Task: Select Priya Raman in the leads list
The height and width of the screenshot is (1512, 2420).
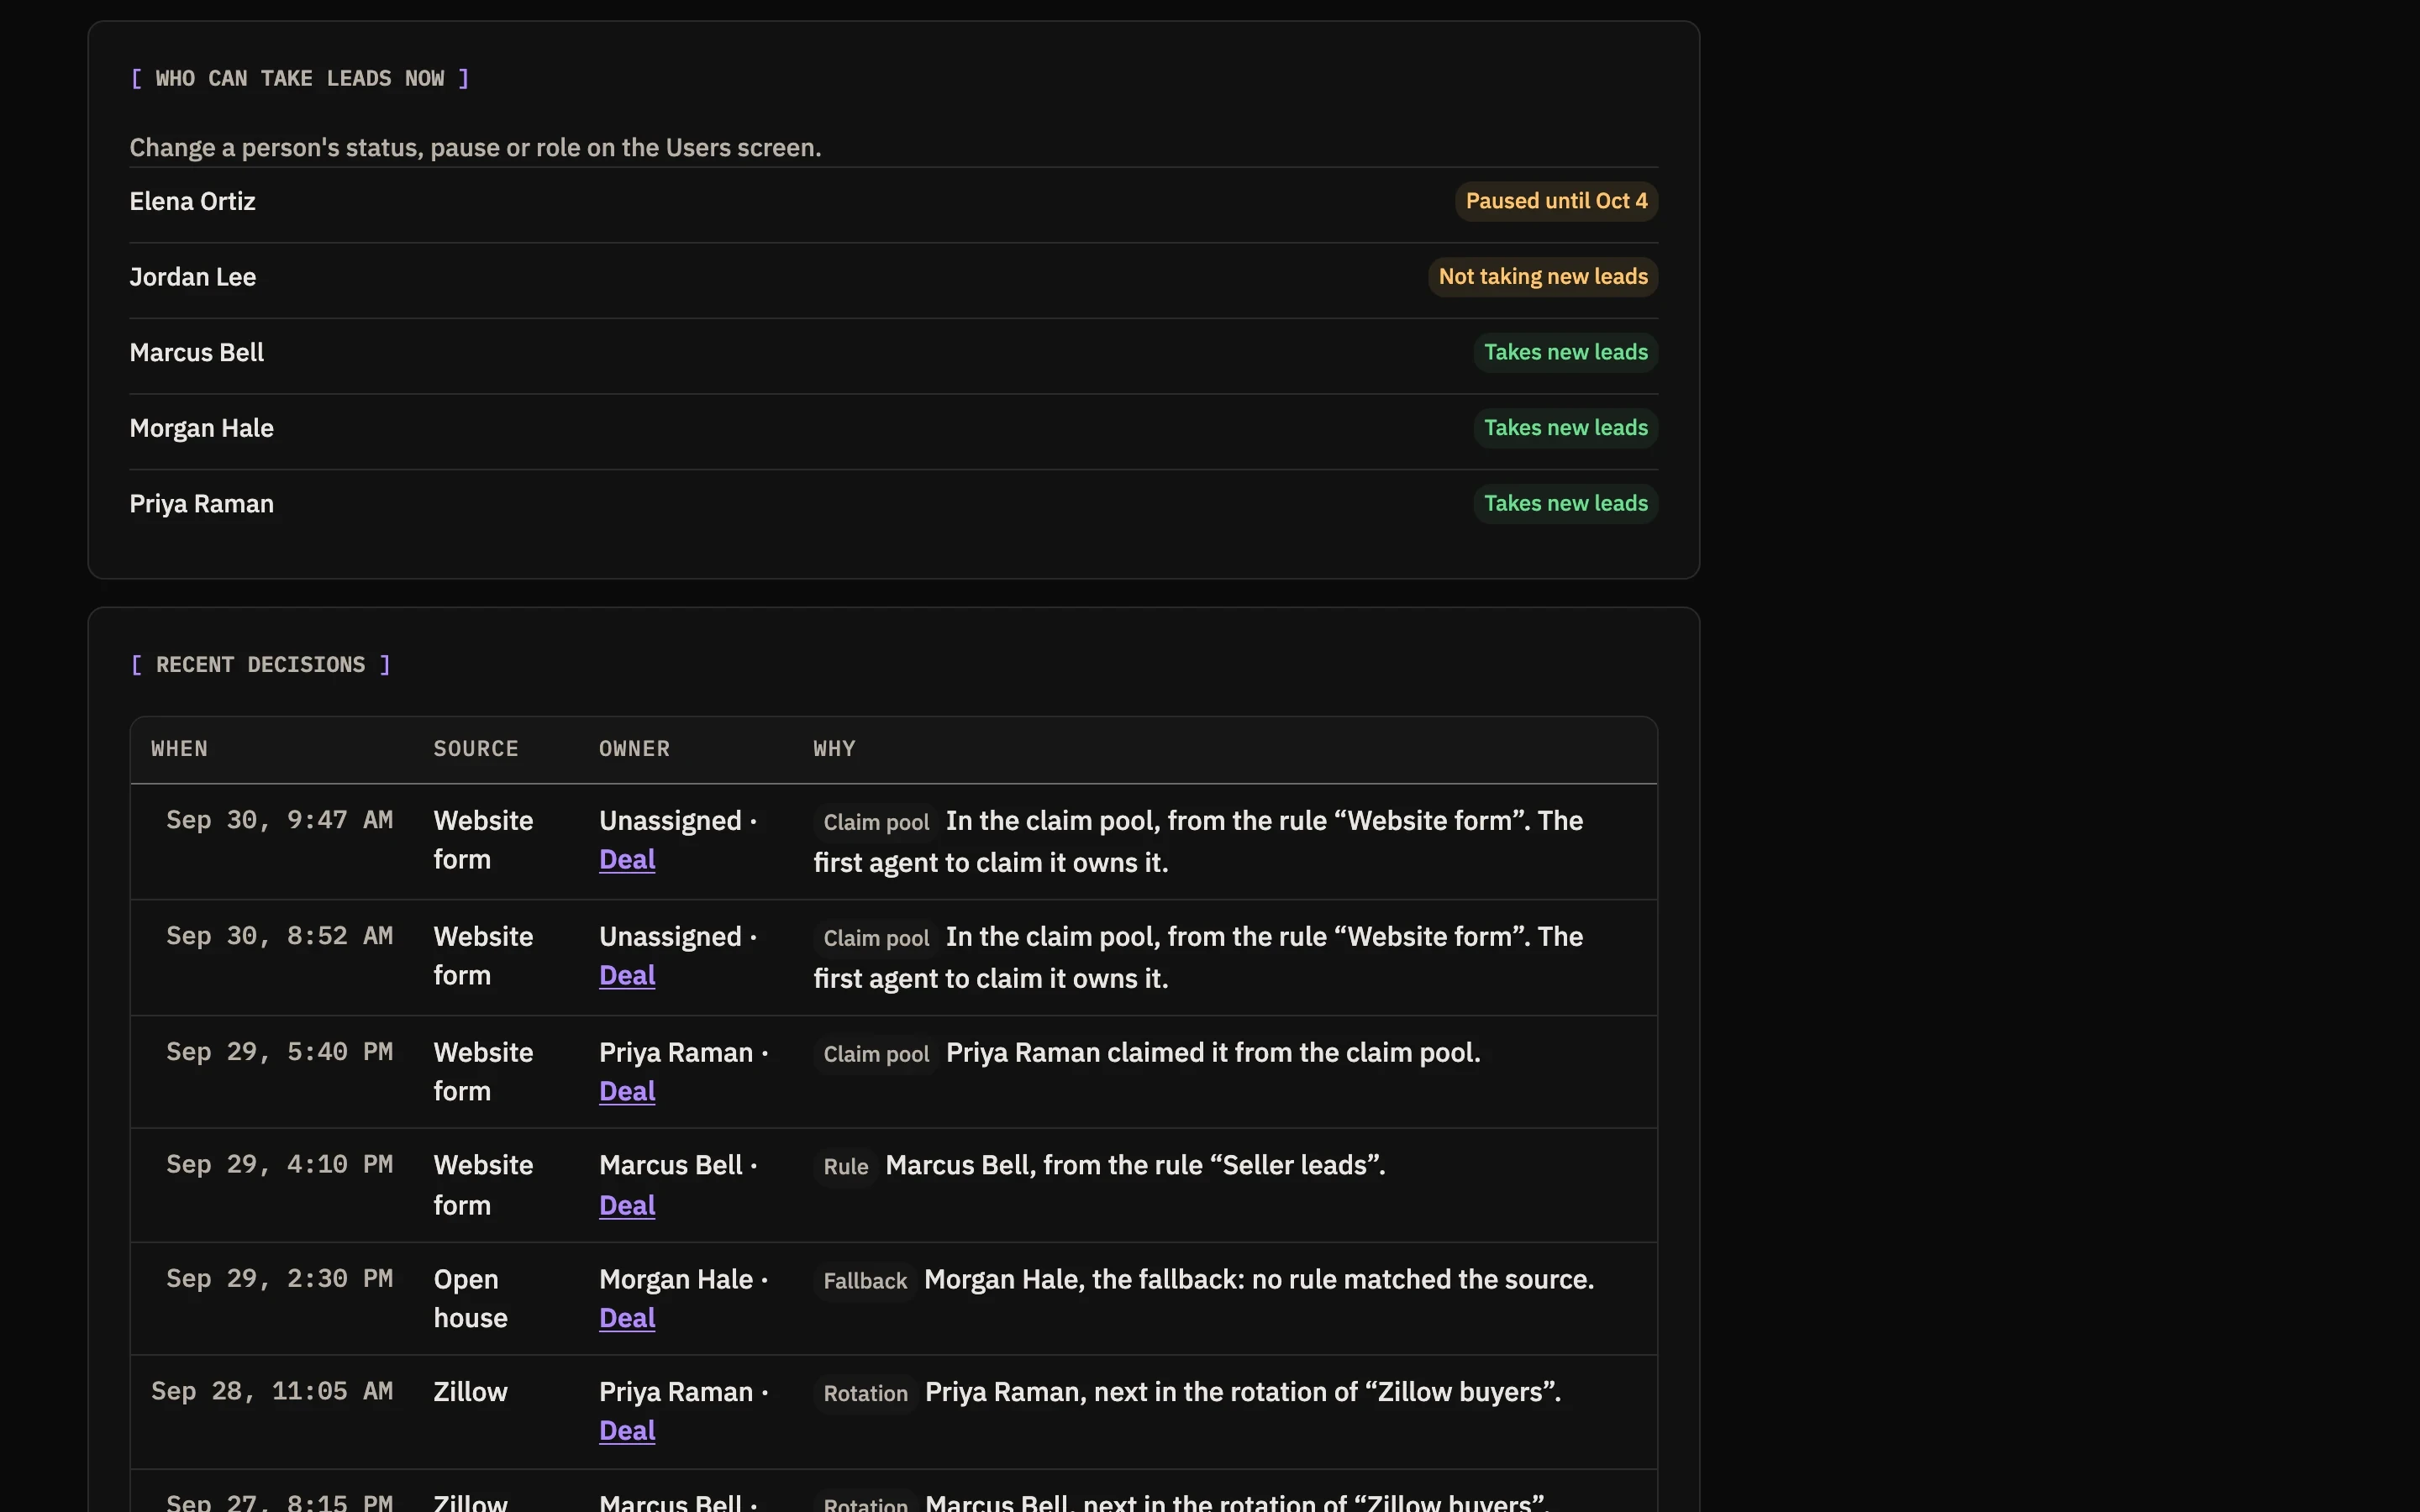Action: pos(201,504)
